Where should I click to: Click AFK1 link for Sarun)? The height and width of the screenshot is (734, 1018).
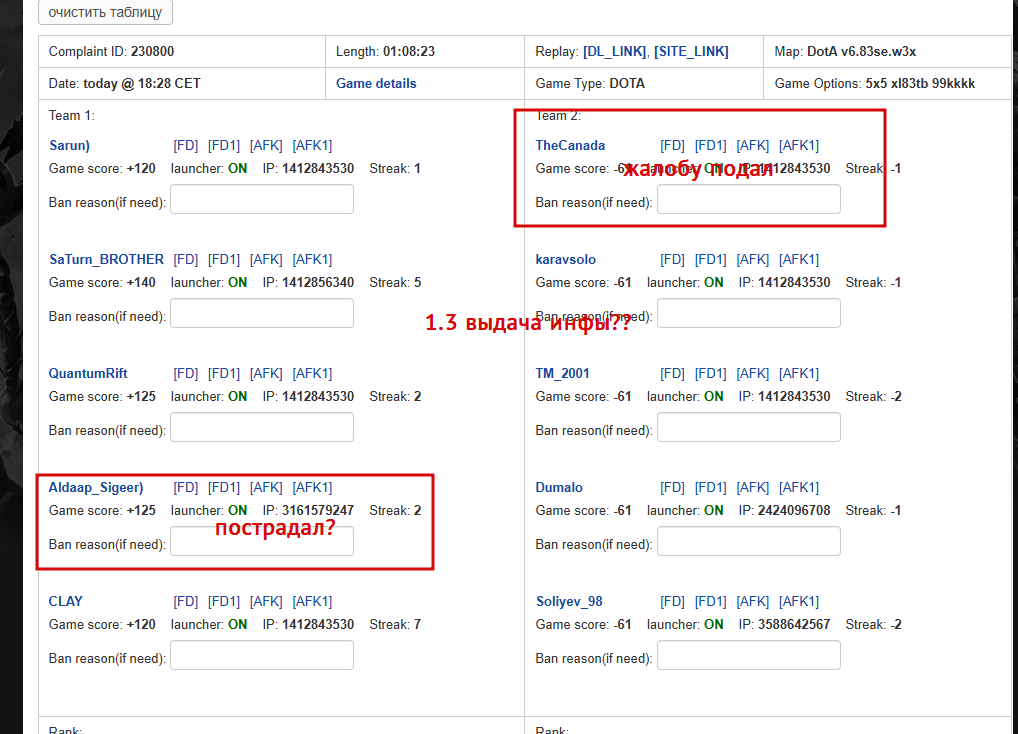[x=312, y=145]
